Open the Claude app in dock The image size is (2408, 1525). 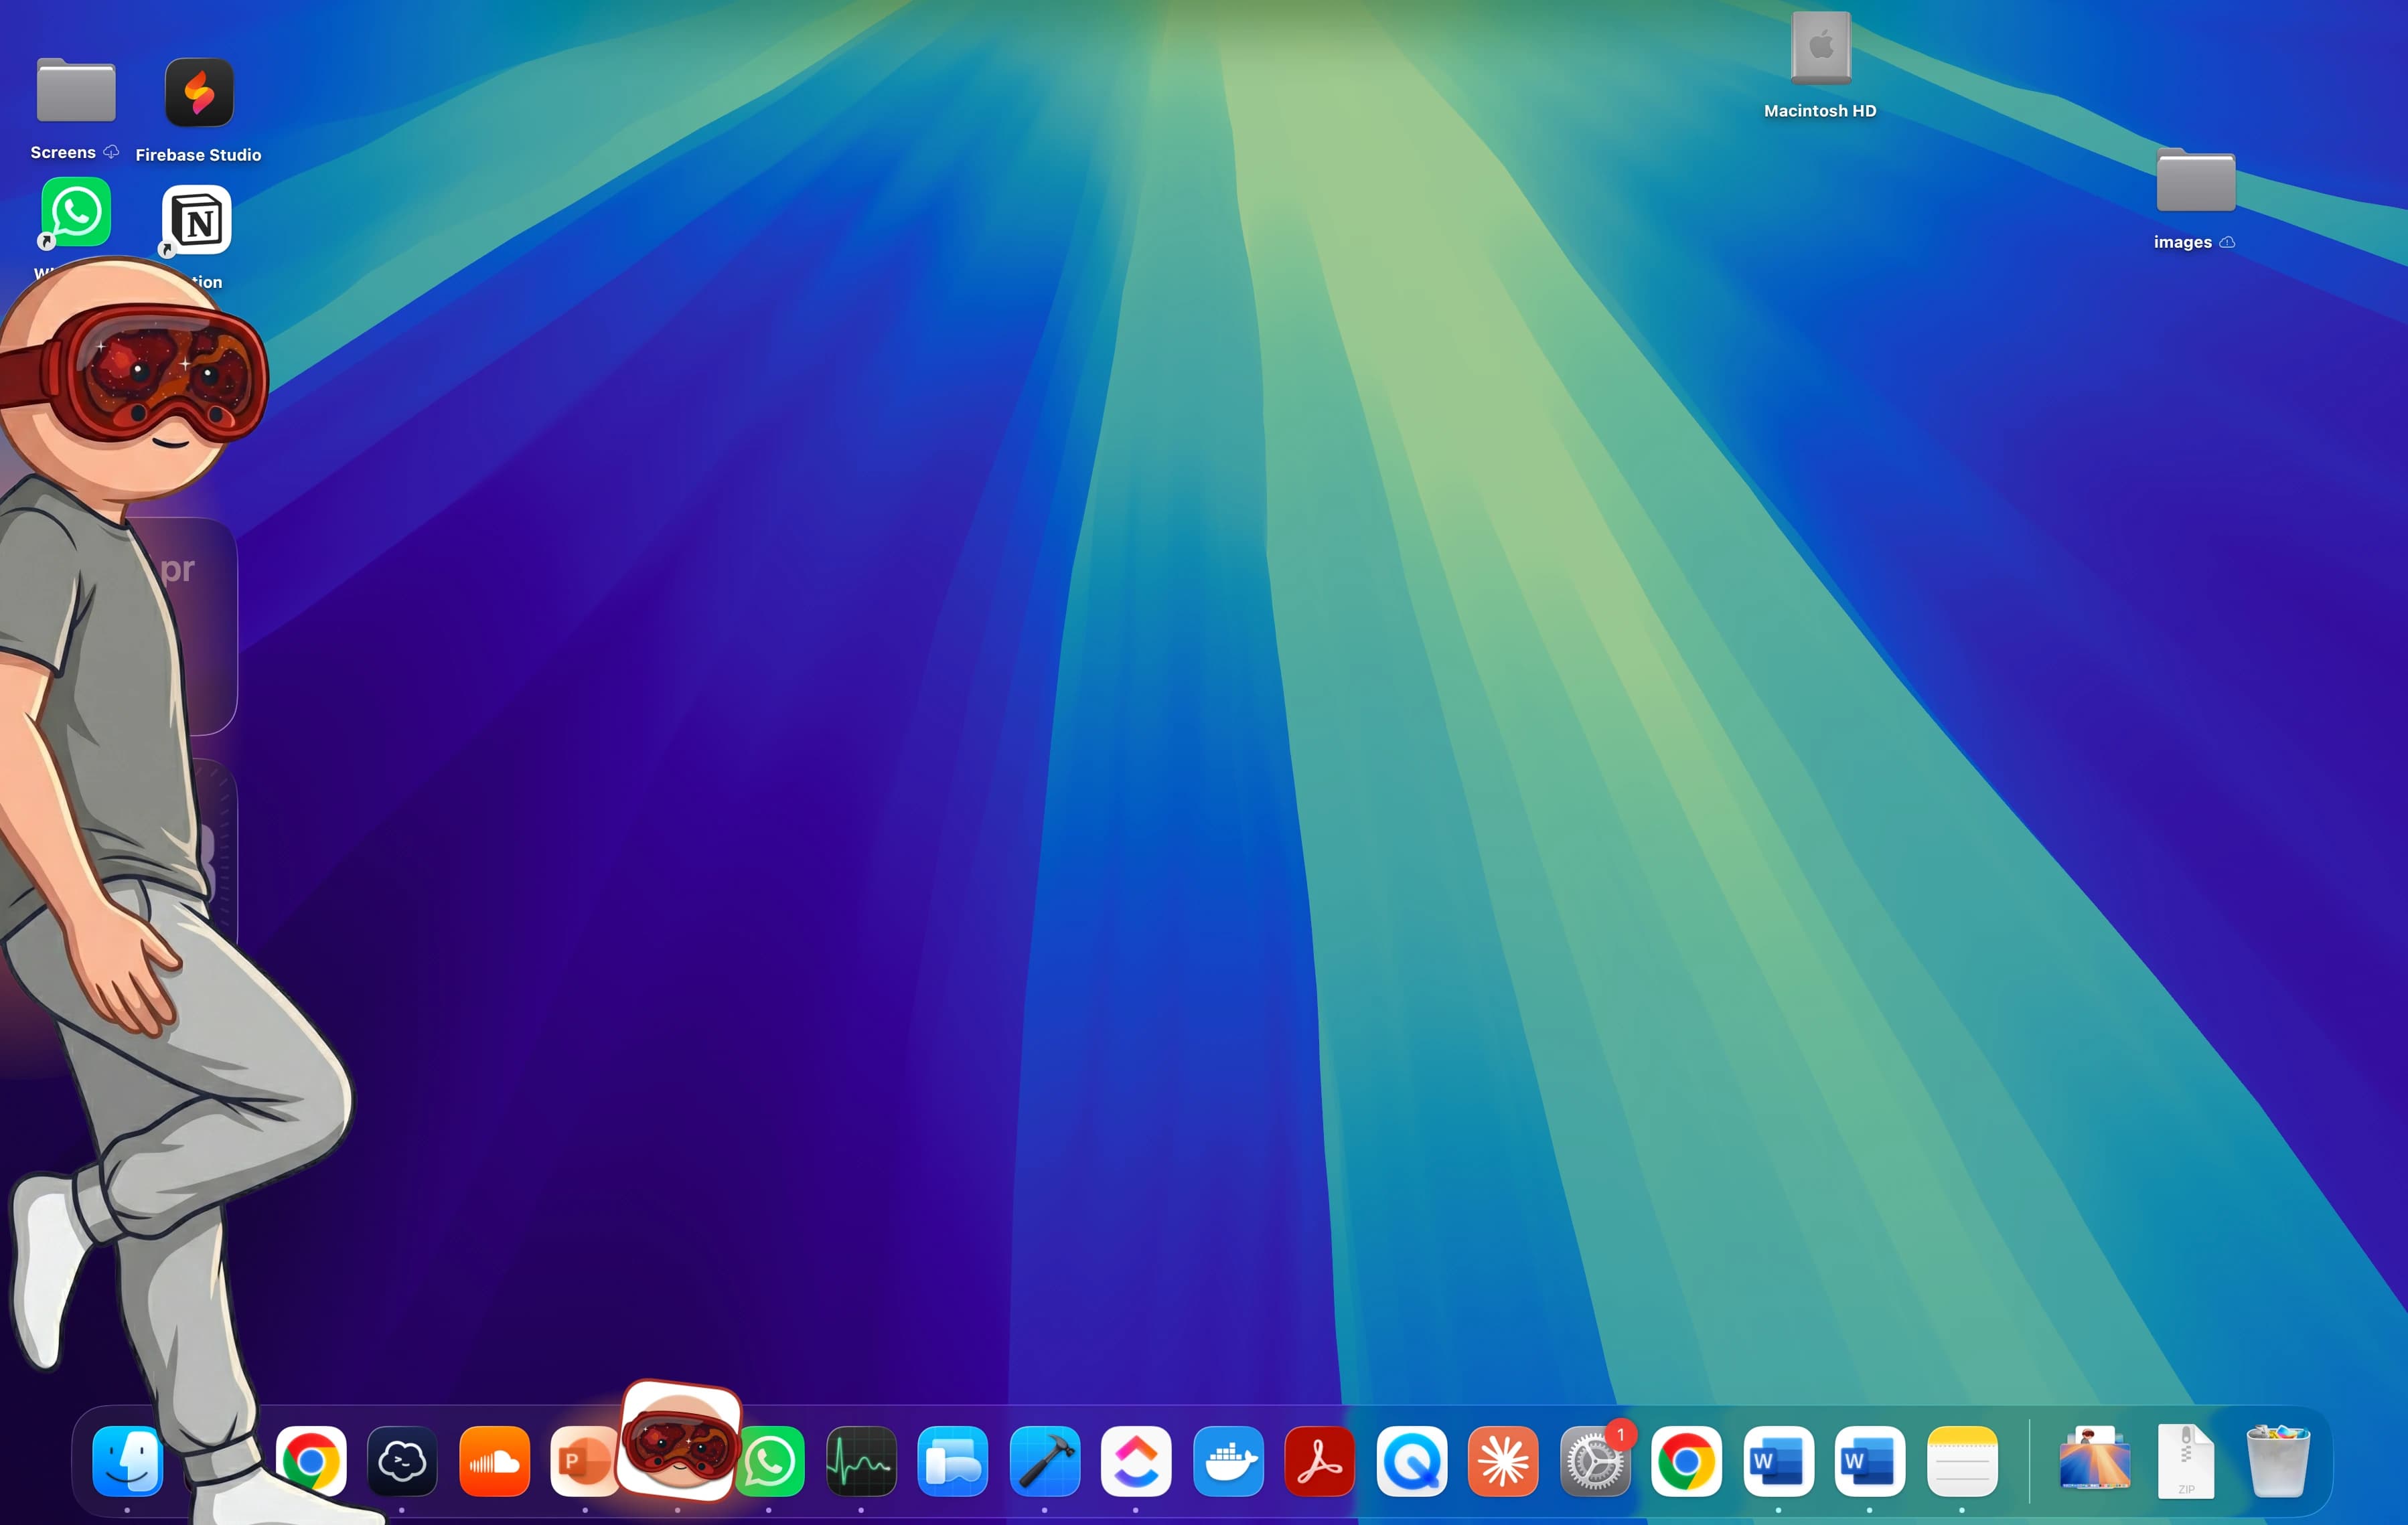click(1503, 1461)
